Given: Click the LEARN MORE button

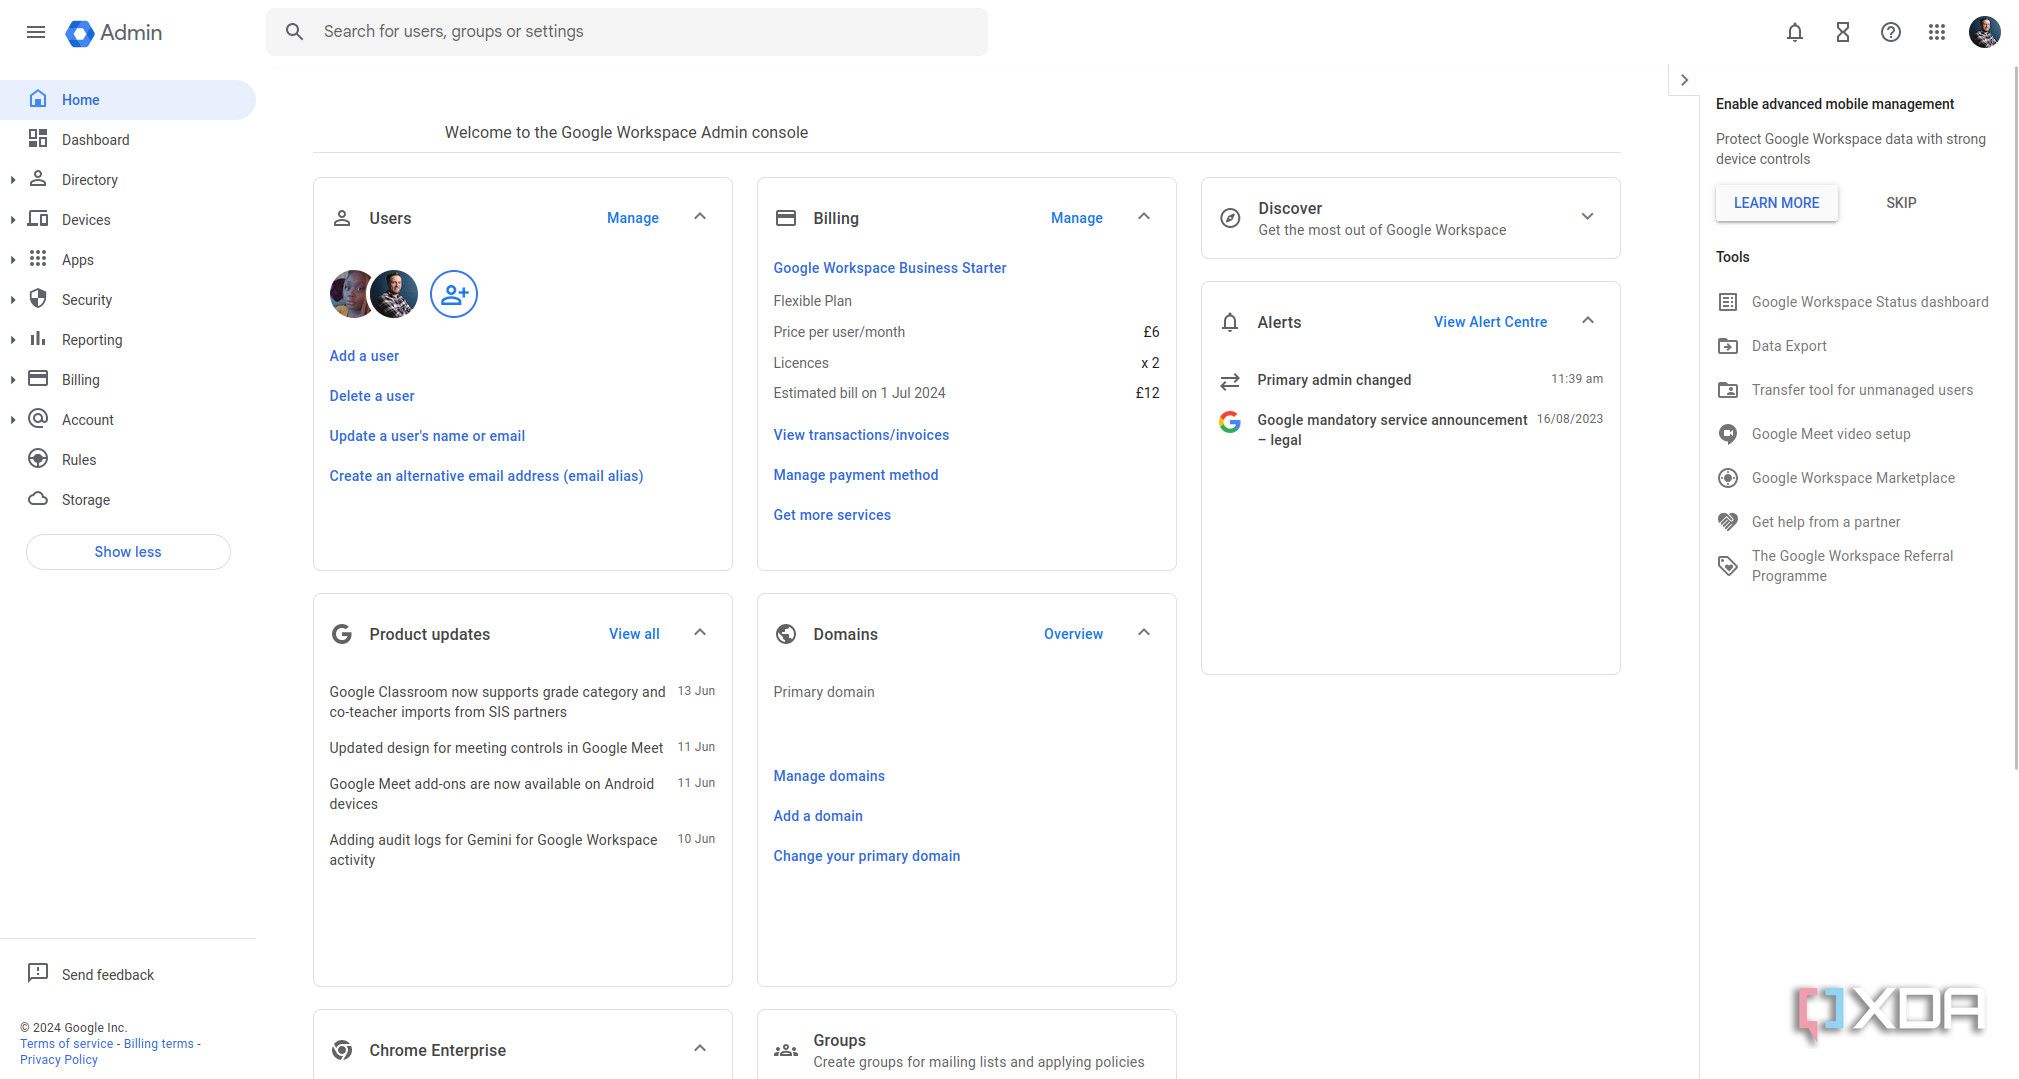Looking at the screenshot, I should (x=1776, y=203).
